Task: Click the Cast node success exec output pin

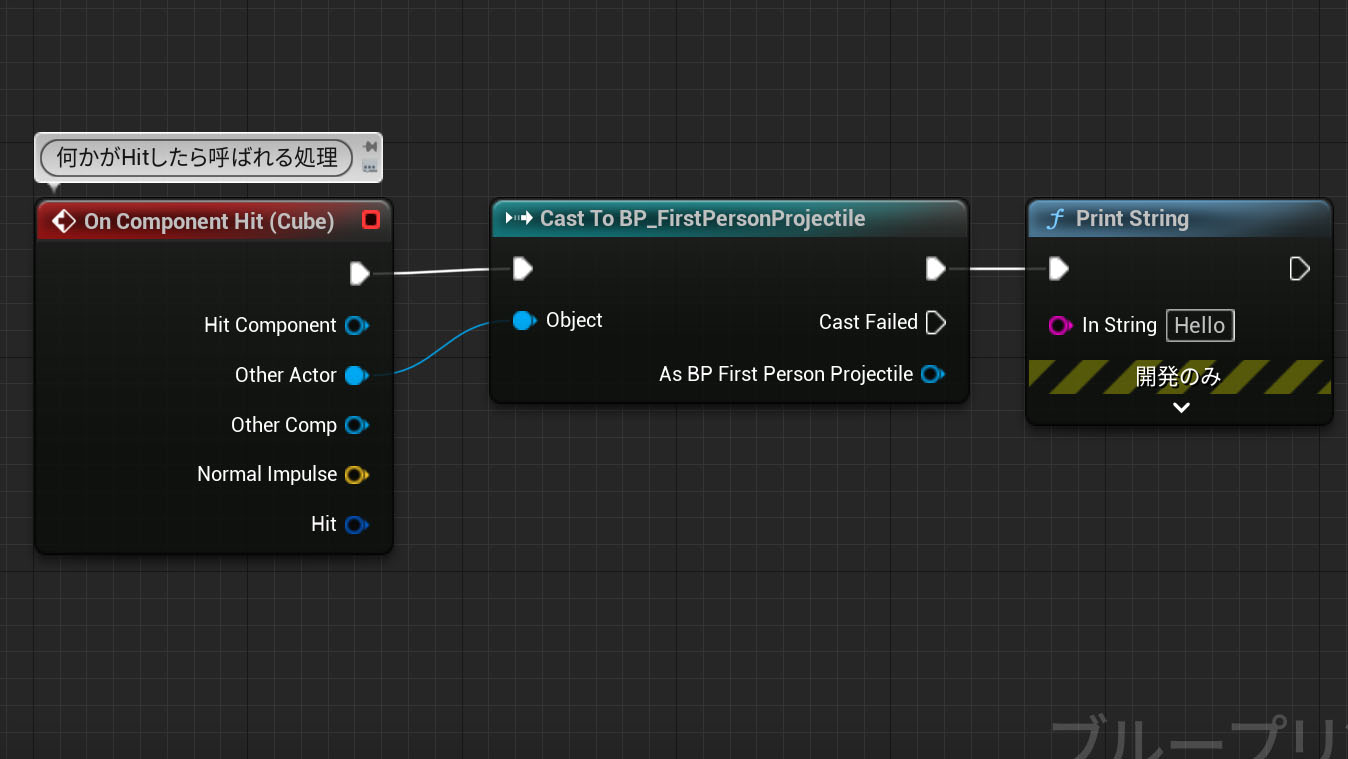Action: (x=935, y=268)
